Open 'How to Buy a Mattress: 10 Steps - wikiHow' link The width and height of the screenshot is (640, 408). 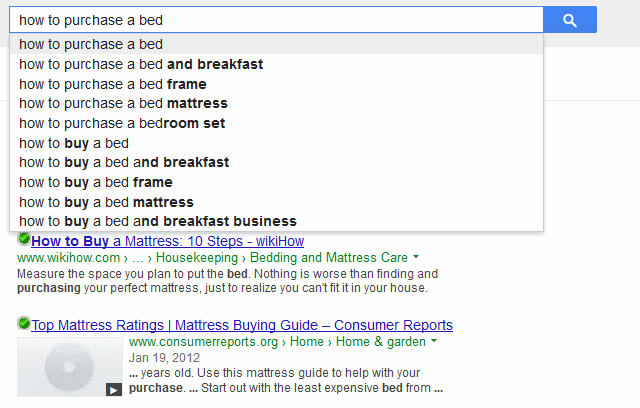(167, 241)
